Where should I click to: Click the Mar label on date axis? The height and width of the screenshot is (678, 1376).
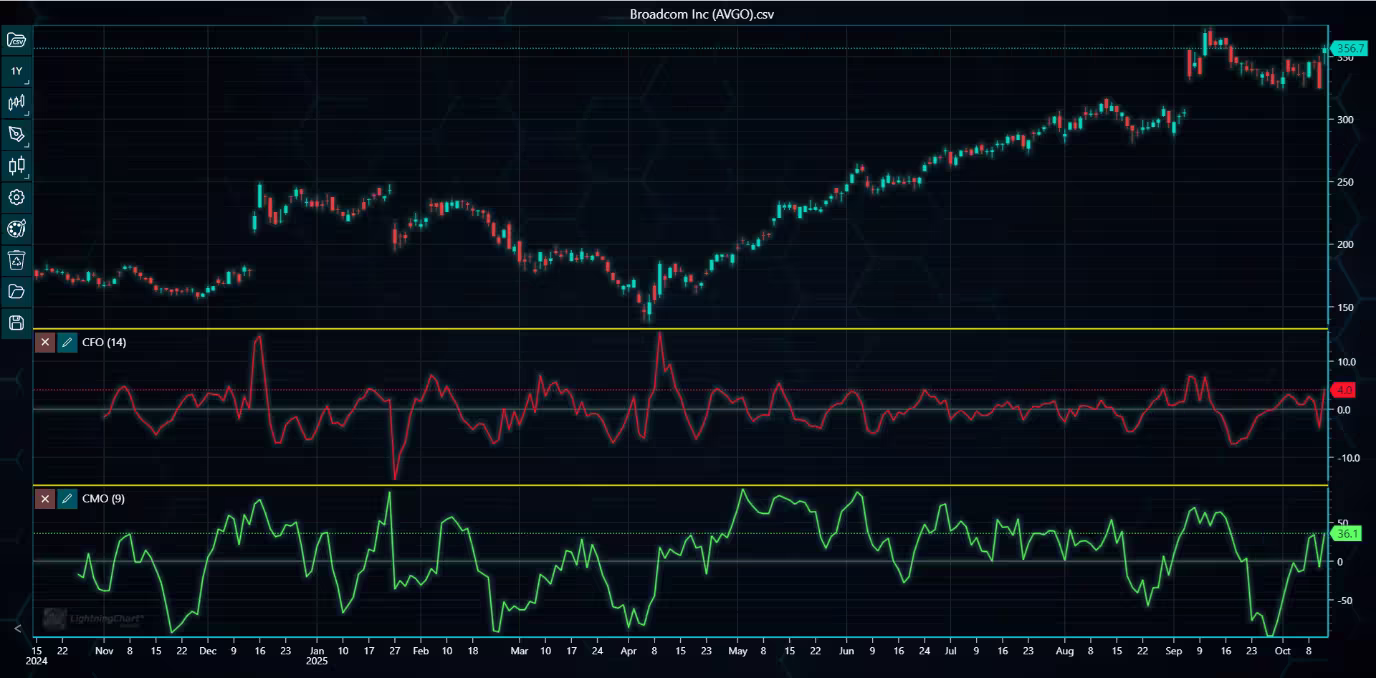point(518,650)
